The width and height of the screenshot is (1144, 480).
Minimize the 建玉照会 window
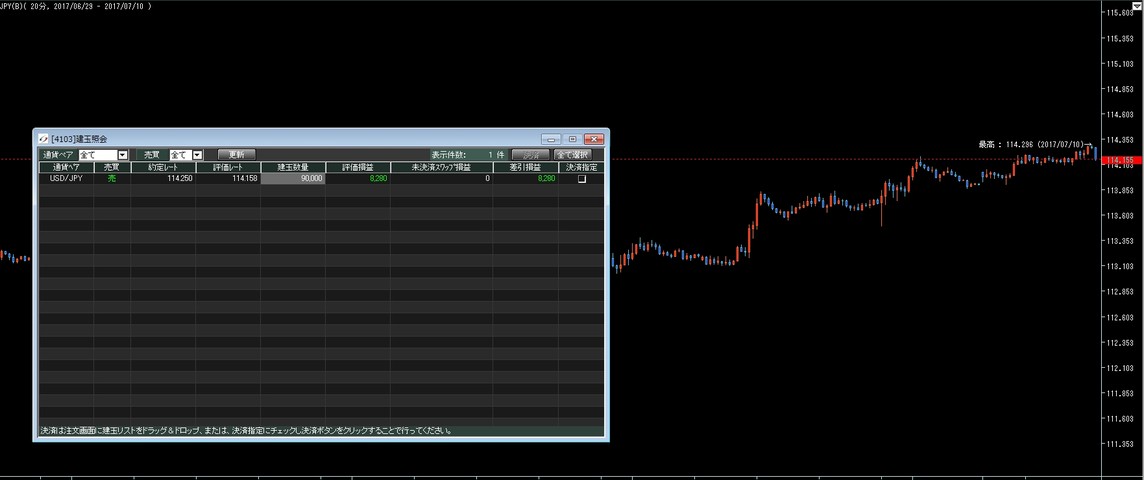click(x=552, y=139)
